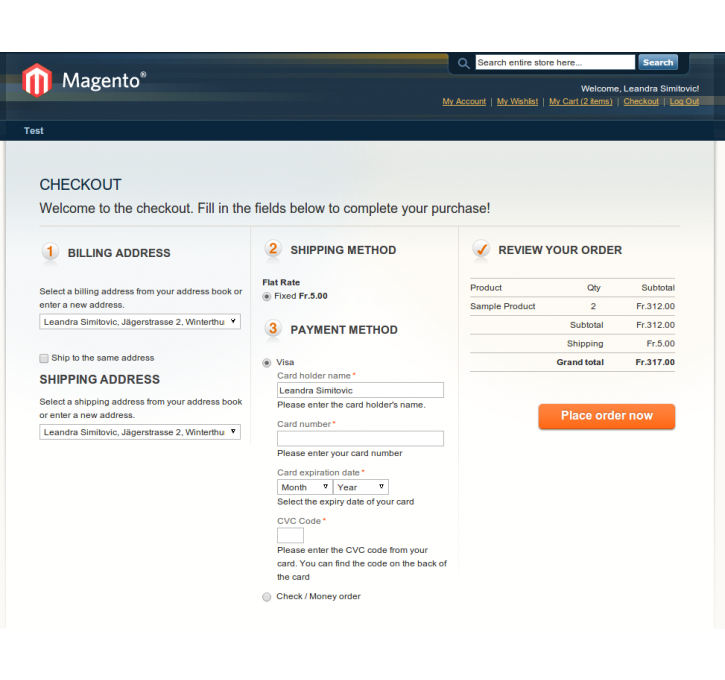Screen dimensions: 725x680
Task: Choose the Check / Money order radio button
Action: tap(266, 597)
